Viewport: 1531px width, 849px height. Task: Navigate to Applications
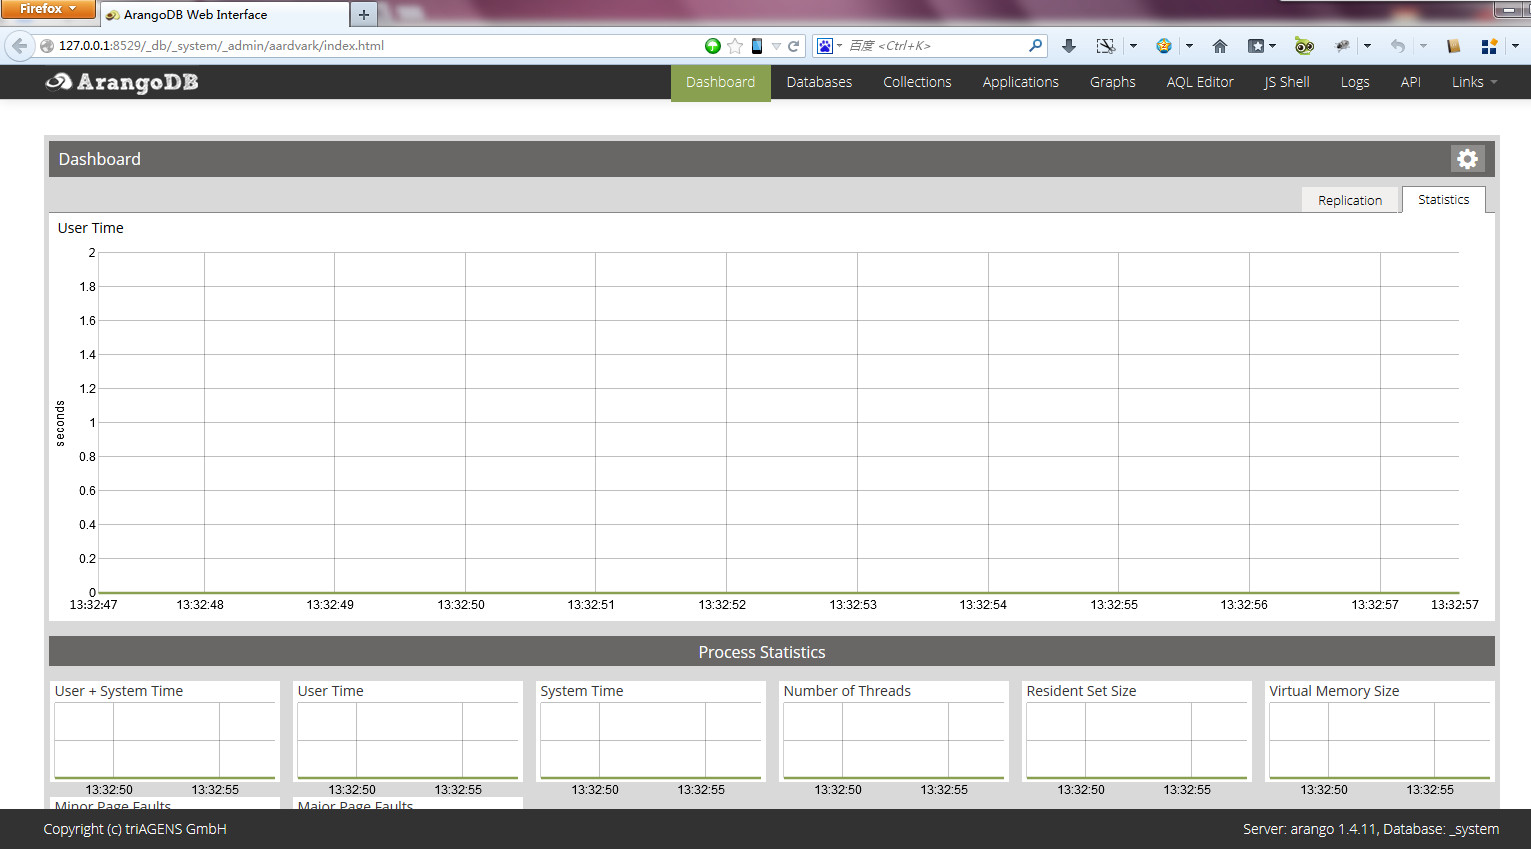click(x=1020, y=82)
